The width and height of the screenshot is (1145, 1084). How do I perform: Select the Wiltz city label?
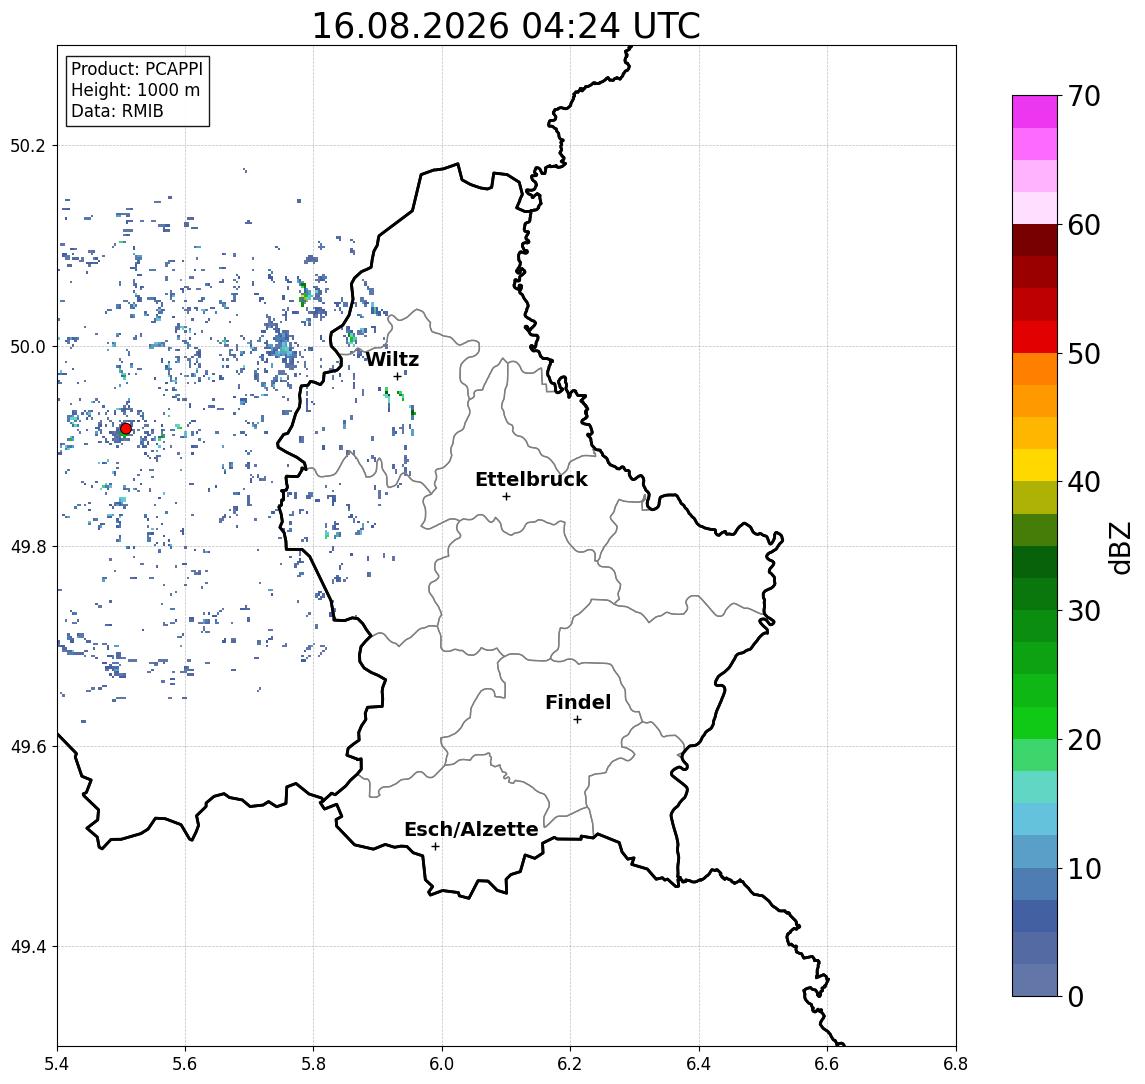(x=392, y=359)
